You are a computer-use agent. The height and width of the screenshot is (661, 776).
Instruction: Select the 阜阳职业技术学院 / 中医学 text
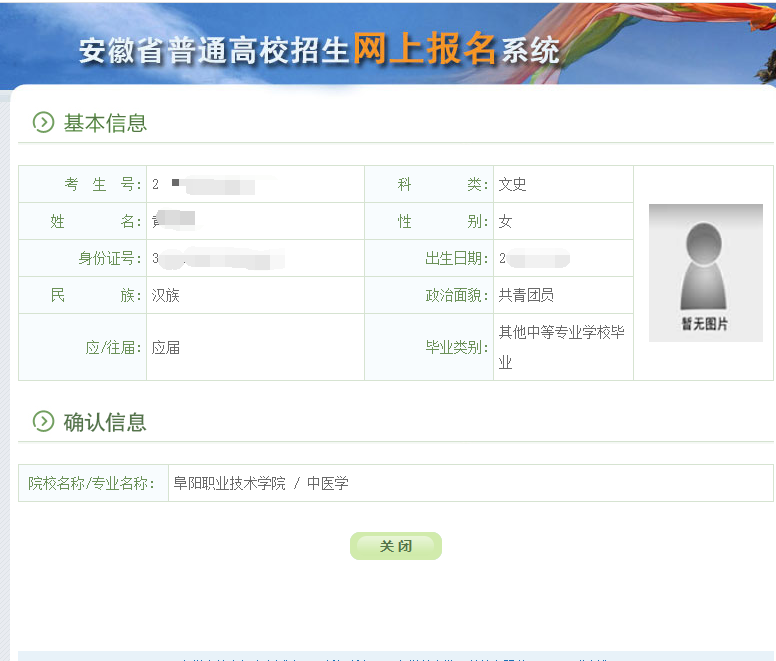261,483
